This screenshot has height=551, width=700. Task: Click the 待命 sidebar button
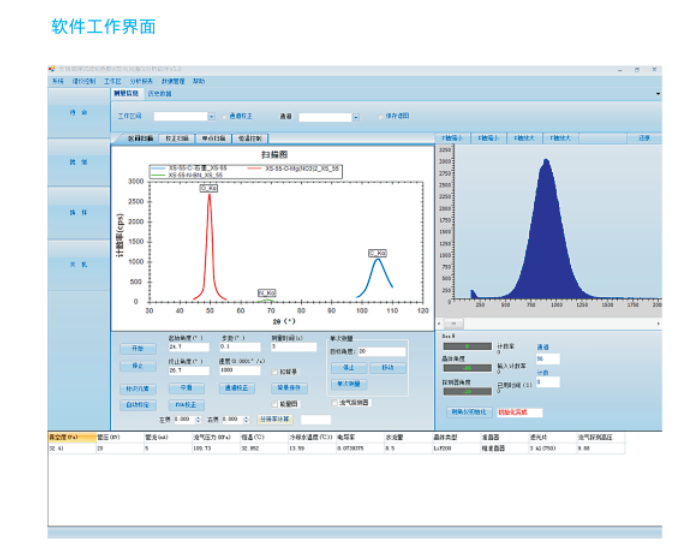coord(79,113)
